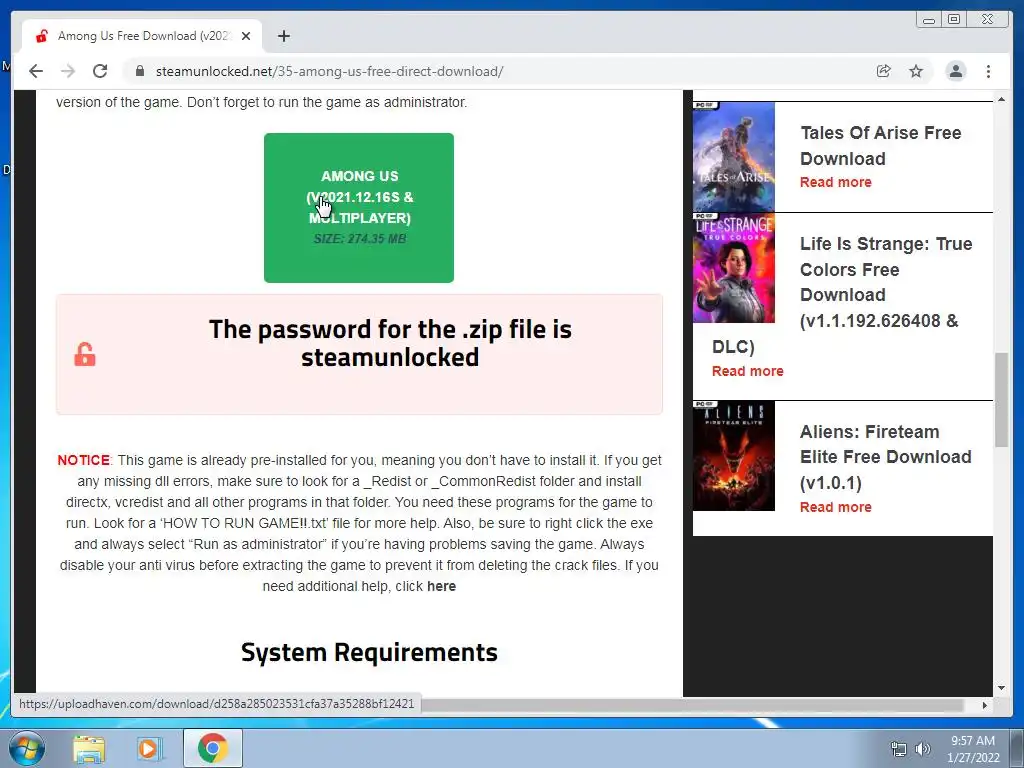Go back to the previous page
This screenshot has width=1024, height=768.
click(36, 71)
